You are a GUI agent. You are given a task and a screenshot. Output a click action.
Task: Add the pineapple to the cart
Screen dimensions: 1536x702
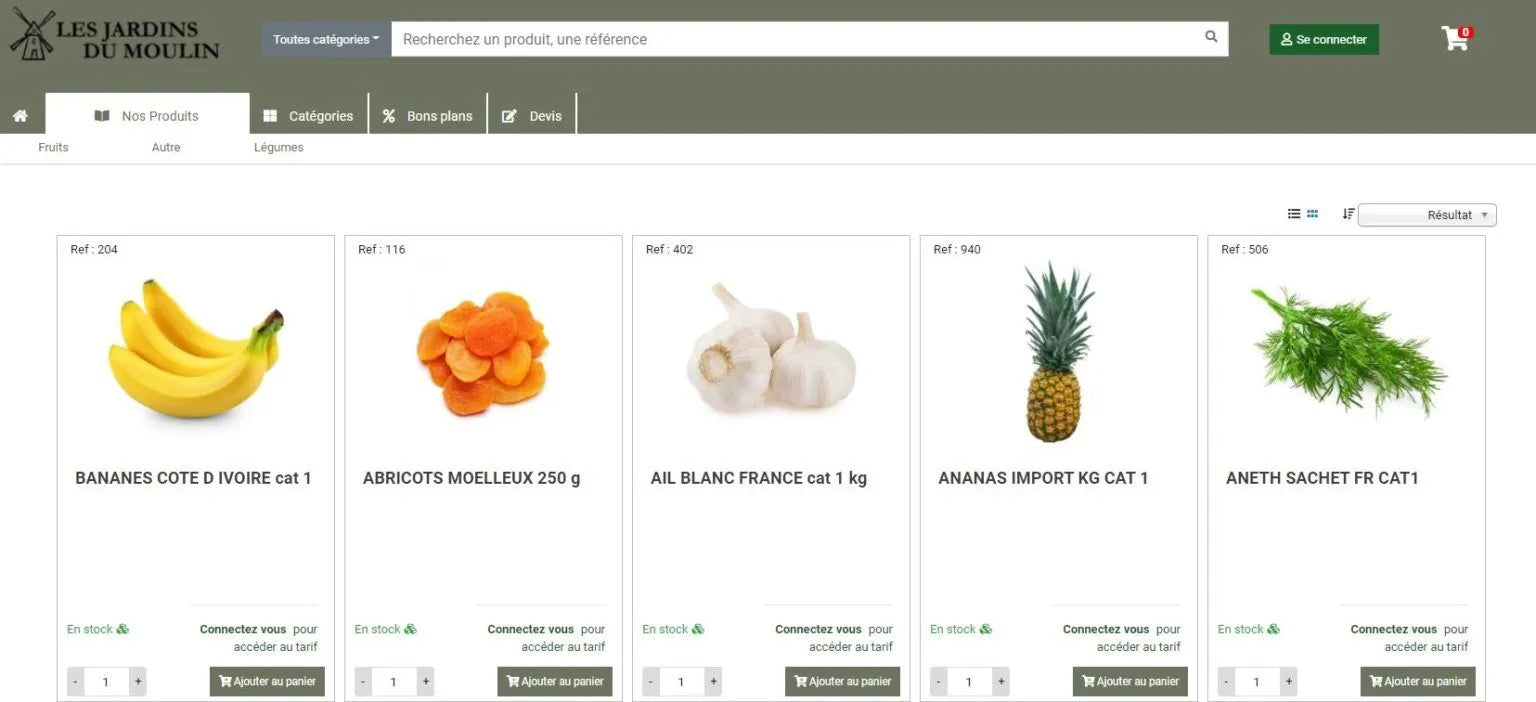pyautogui.click(x=1130, y=682)
